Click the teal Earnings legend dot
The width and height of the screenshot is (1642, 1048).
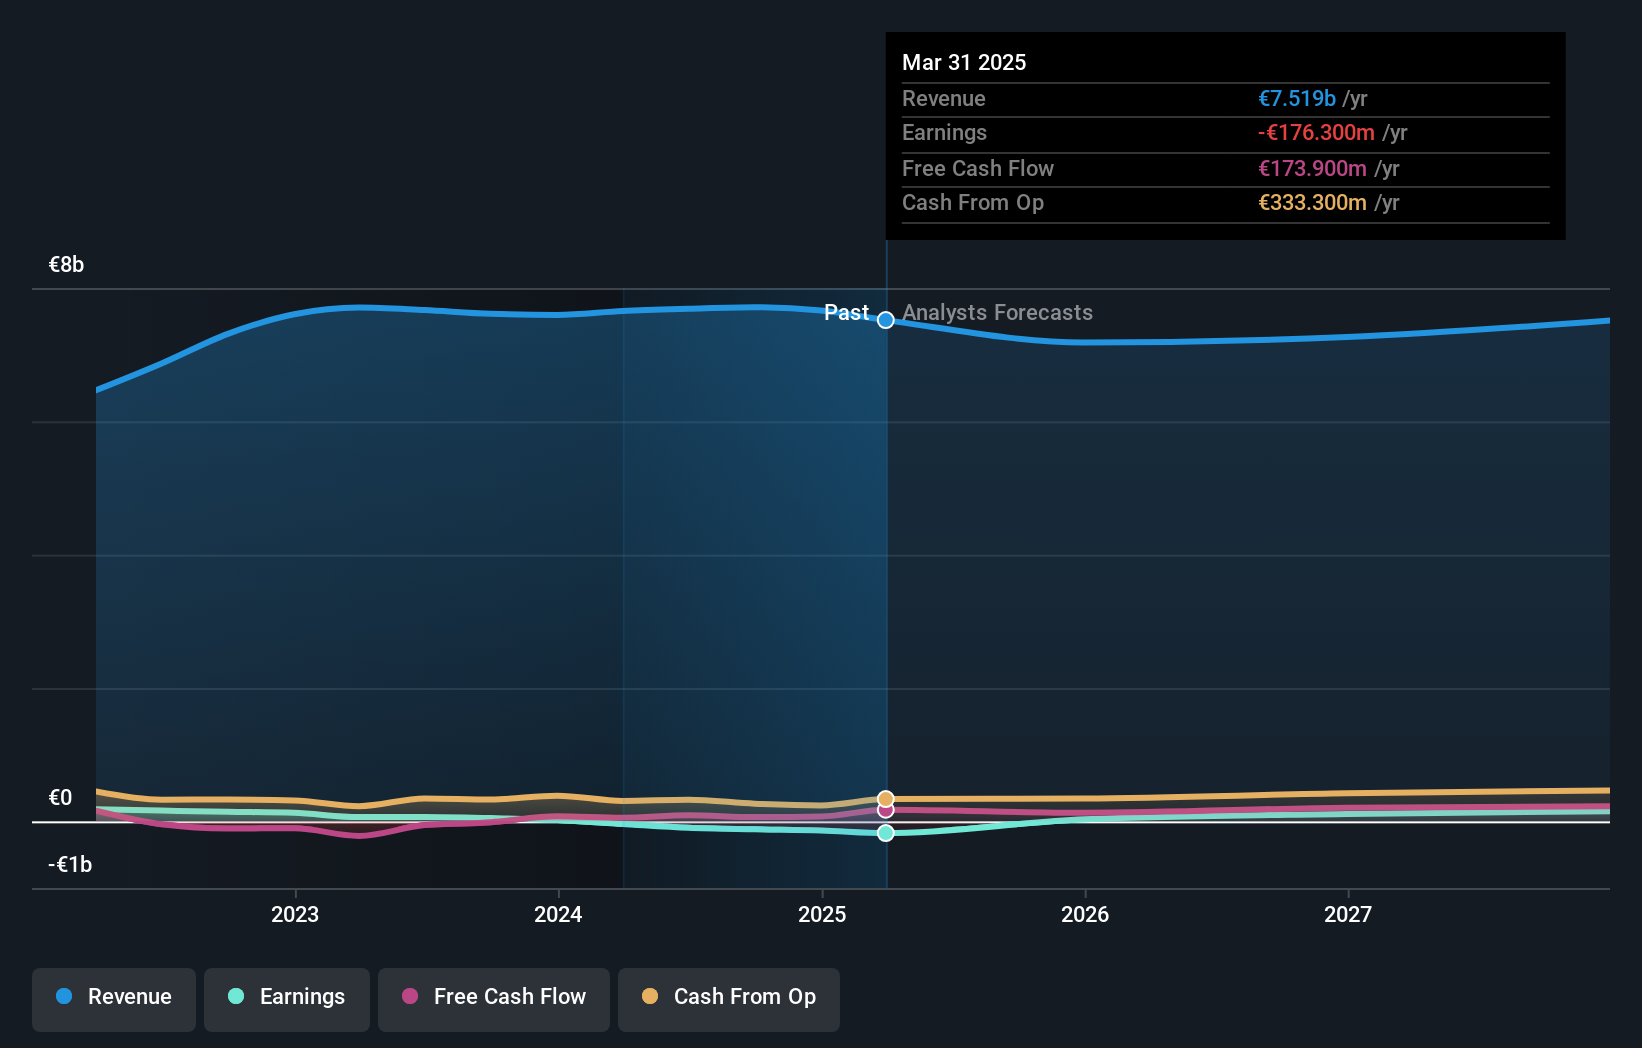236,996
